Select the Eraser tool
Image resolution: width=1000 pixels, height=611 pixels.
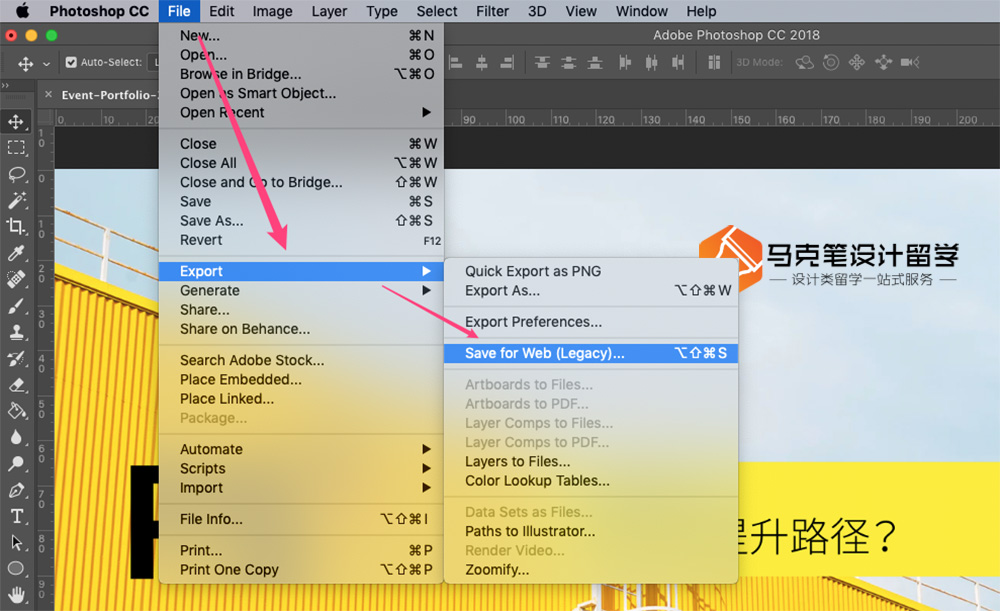16,385
